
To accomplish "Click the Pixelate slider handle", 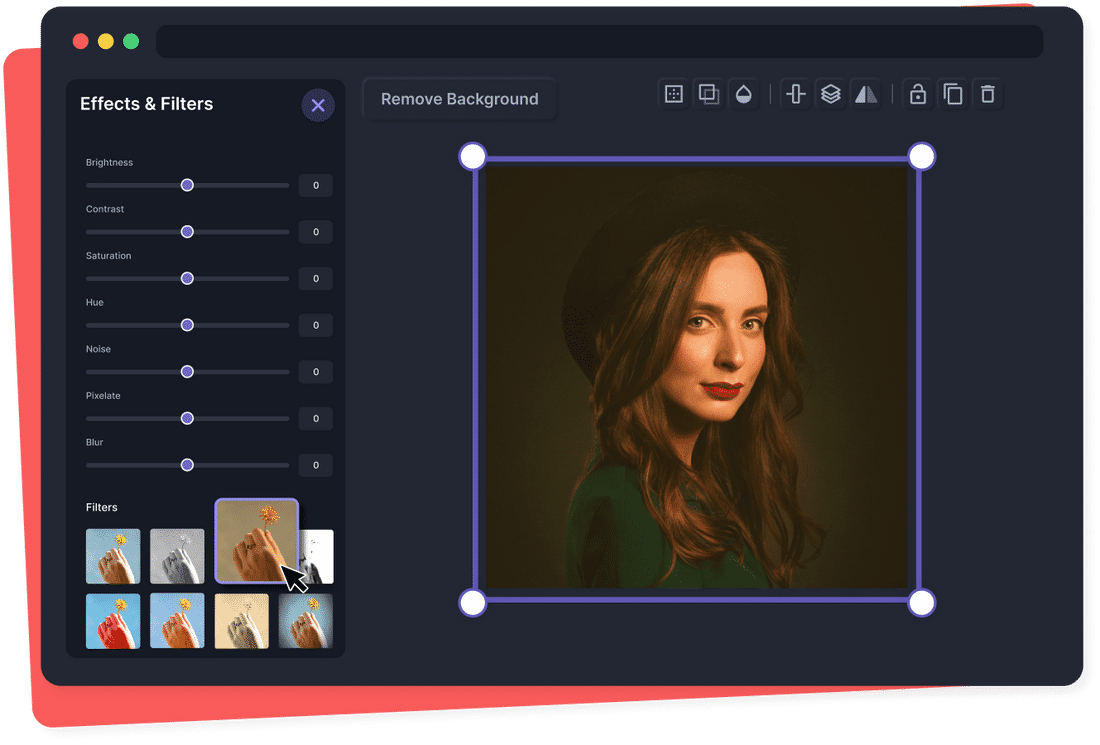I will 187,418.
